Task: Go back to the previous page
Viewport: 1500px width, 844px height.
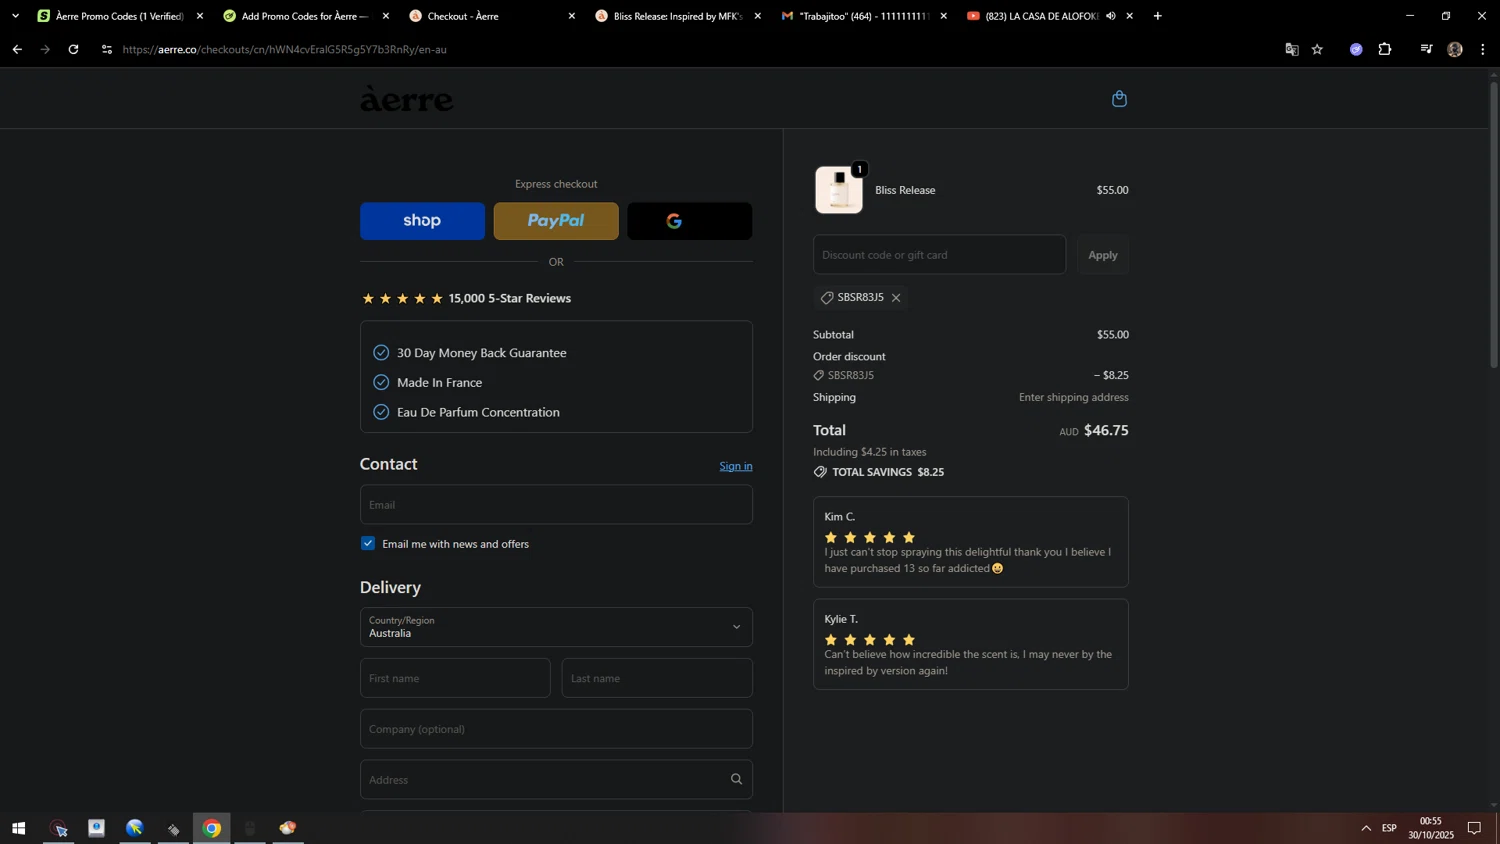Action: (x=17, y=49)
